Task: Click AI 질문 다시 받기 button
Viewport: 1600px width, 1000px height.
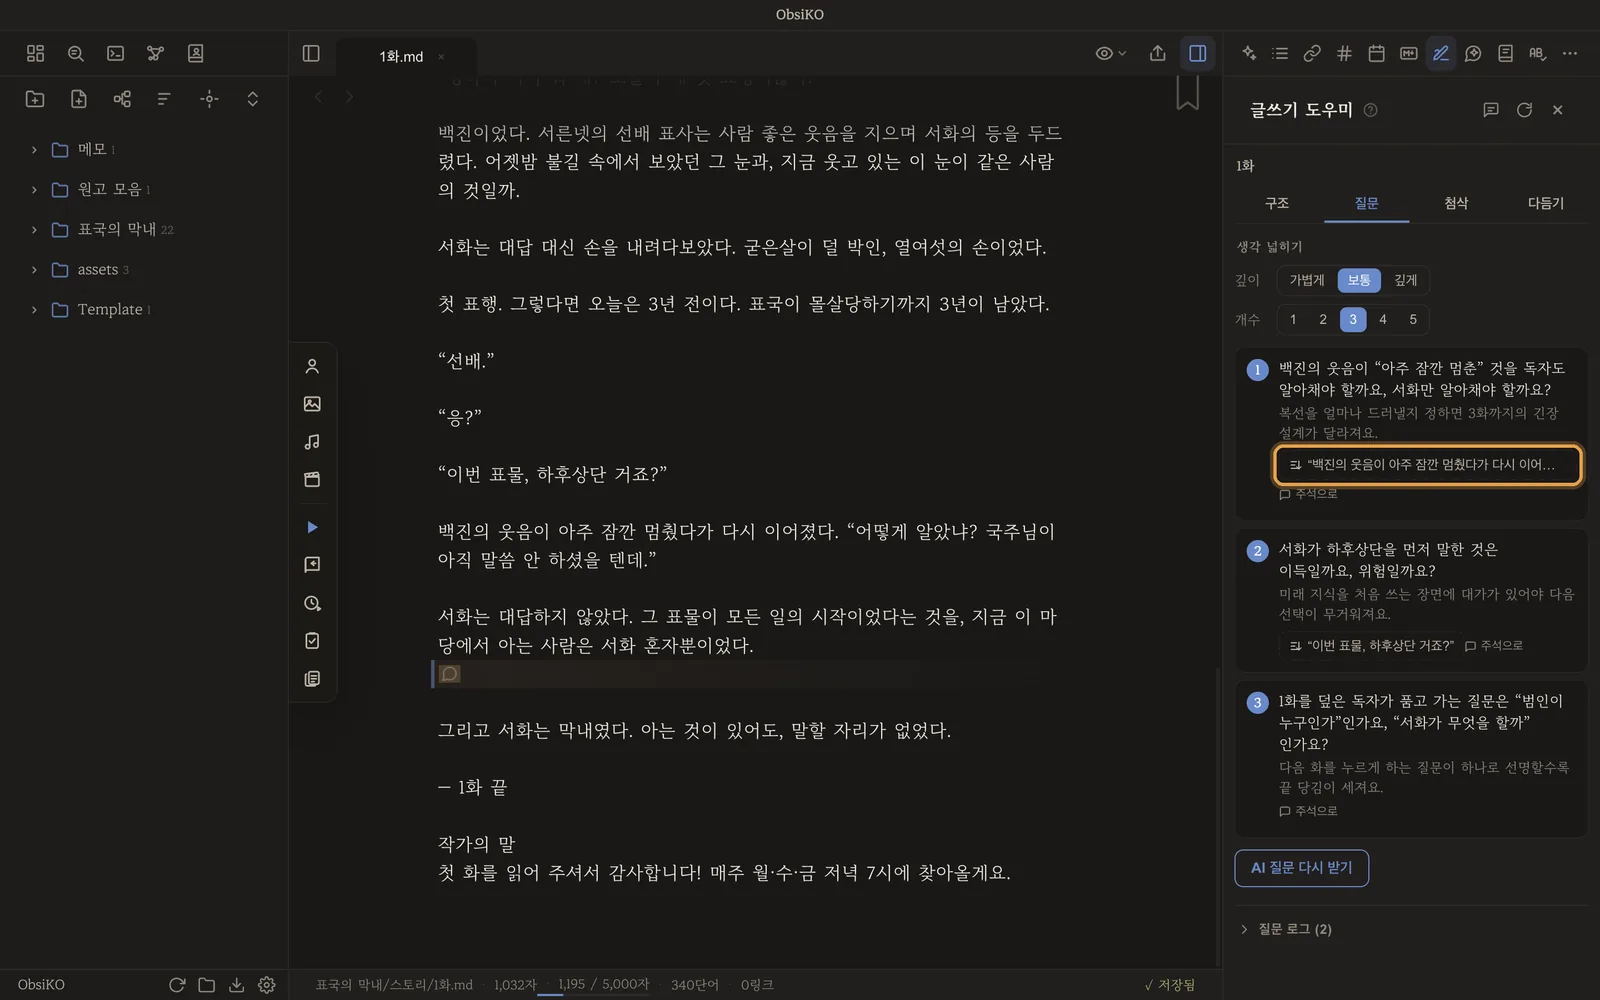Action: point(1301,868)
